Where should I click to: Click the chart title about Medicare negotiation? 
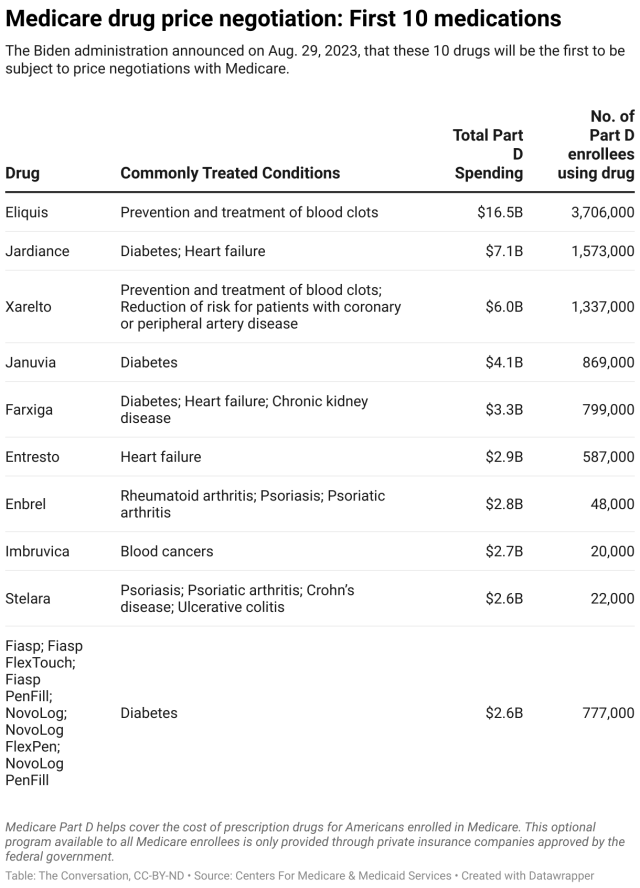point(283,19)
